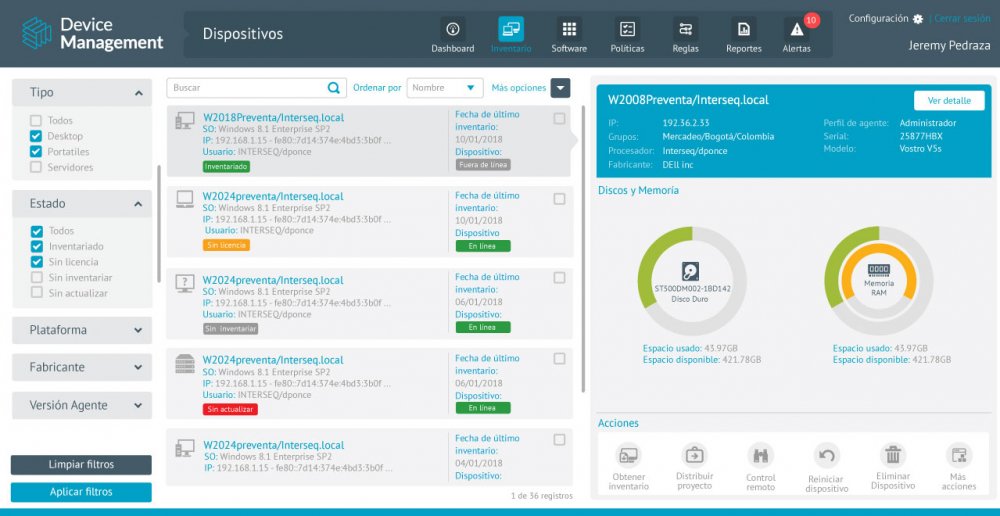Start Control remoto binoculars icon

click(760, 455)
